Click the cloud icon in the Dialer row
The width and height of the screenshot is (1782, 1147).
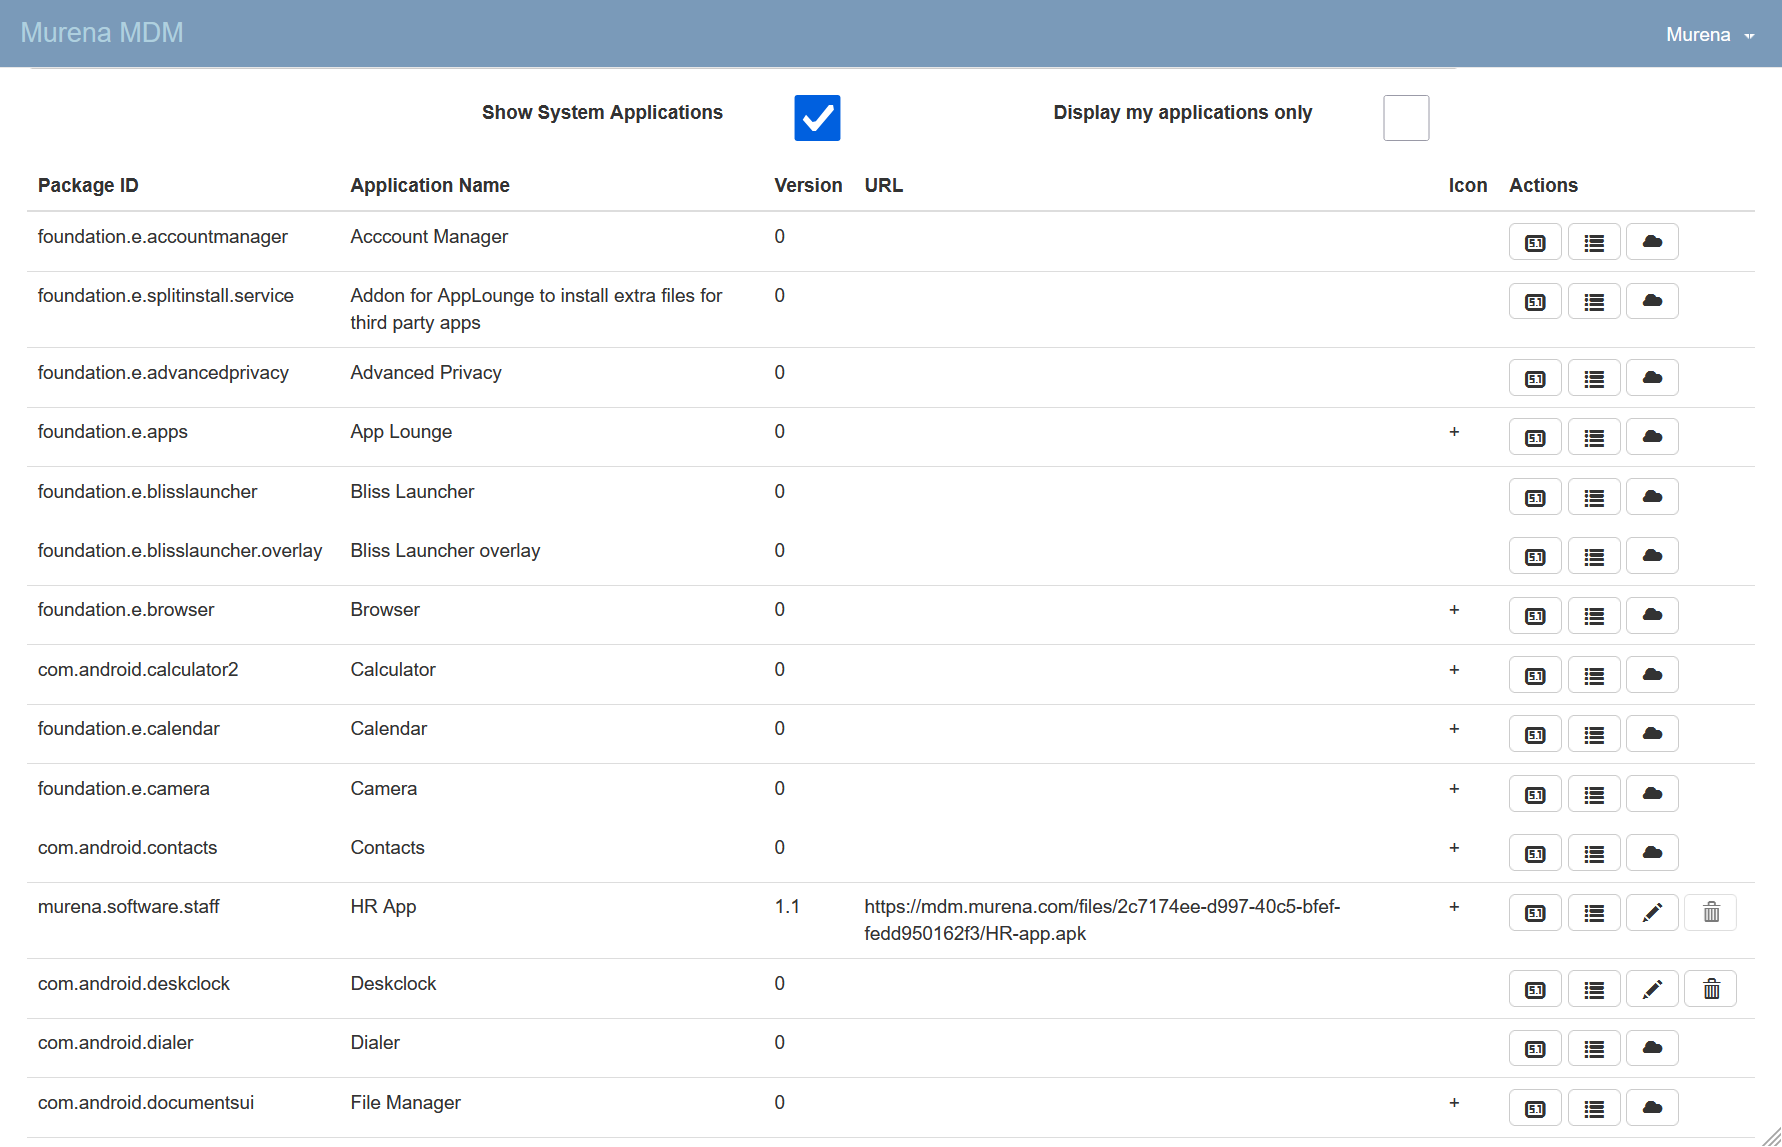(x=1652, y=1049)
